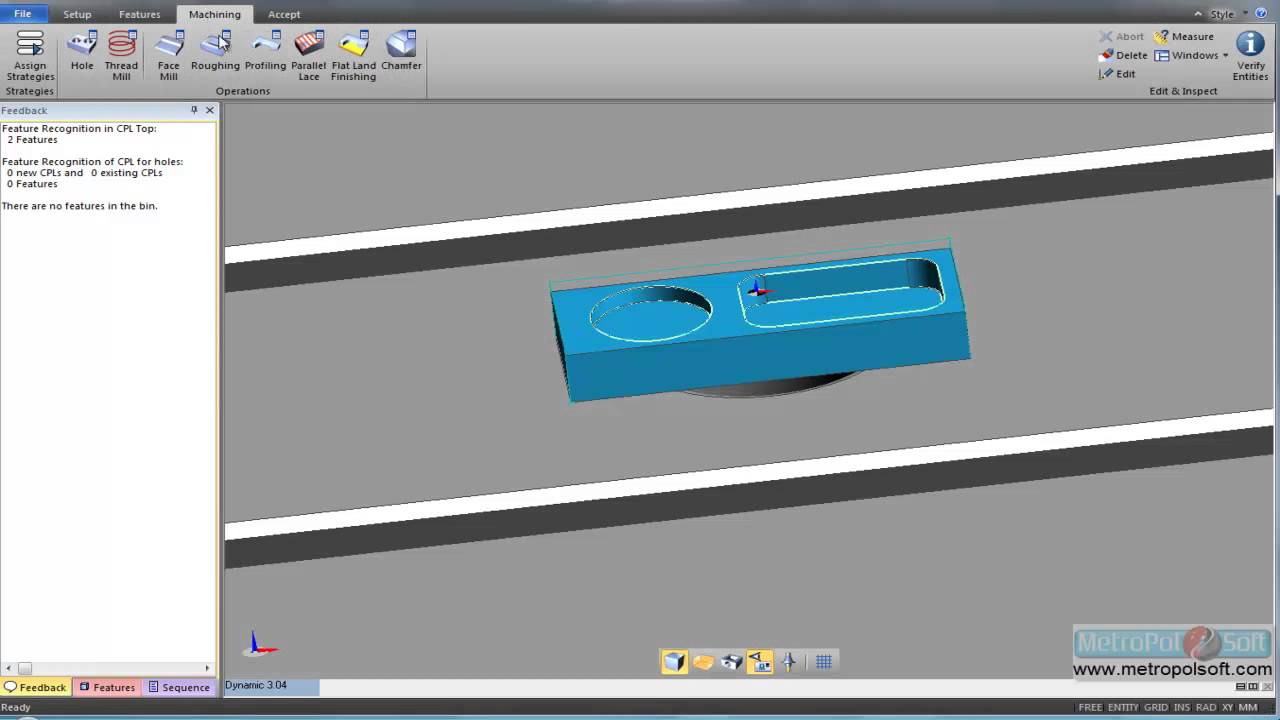Screen dimensions: 1280x720
Task: Tile document windows horizontally button
Action: coord(1241,686)
